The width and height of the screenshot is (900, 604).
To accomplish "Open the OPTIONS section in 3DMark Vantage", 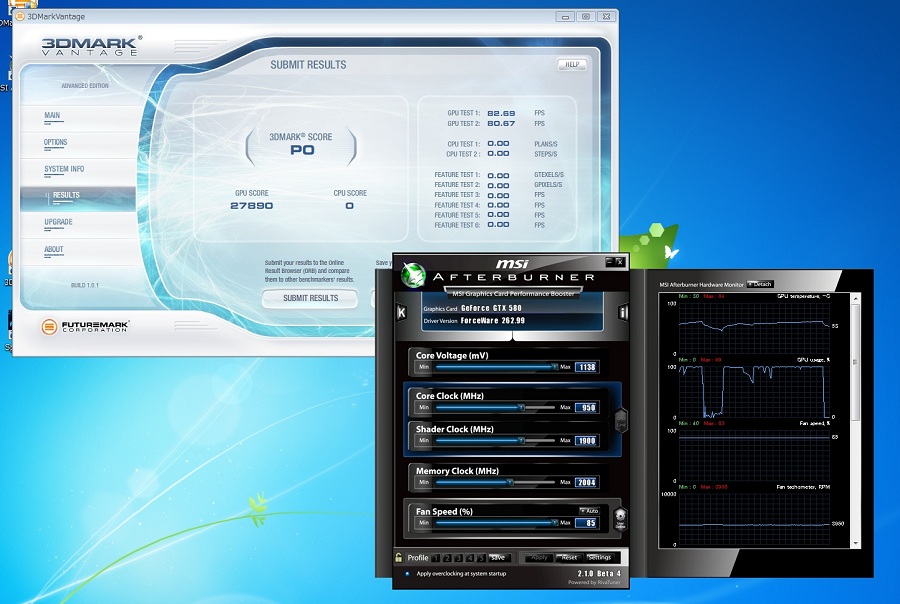I will tap(56, 142).
